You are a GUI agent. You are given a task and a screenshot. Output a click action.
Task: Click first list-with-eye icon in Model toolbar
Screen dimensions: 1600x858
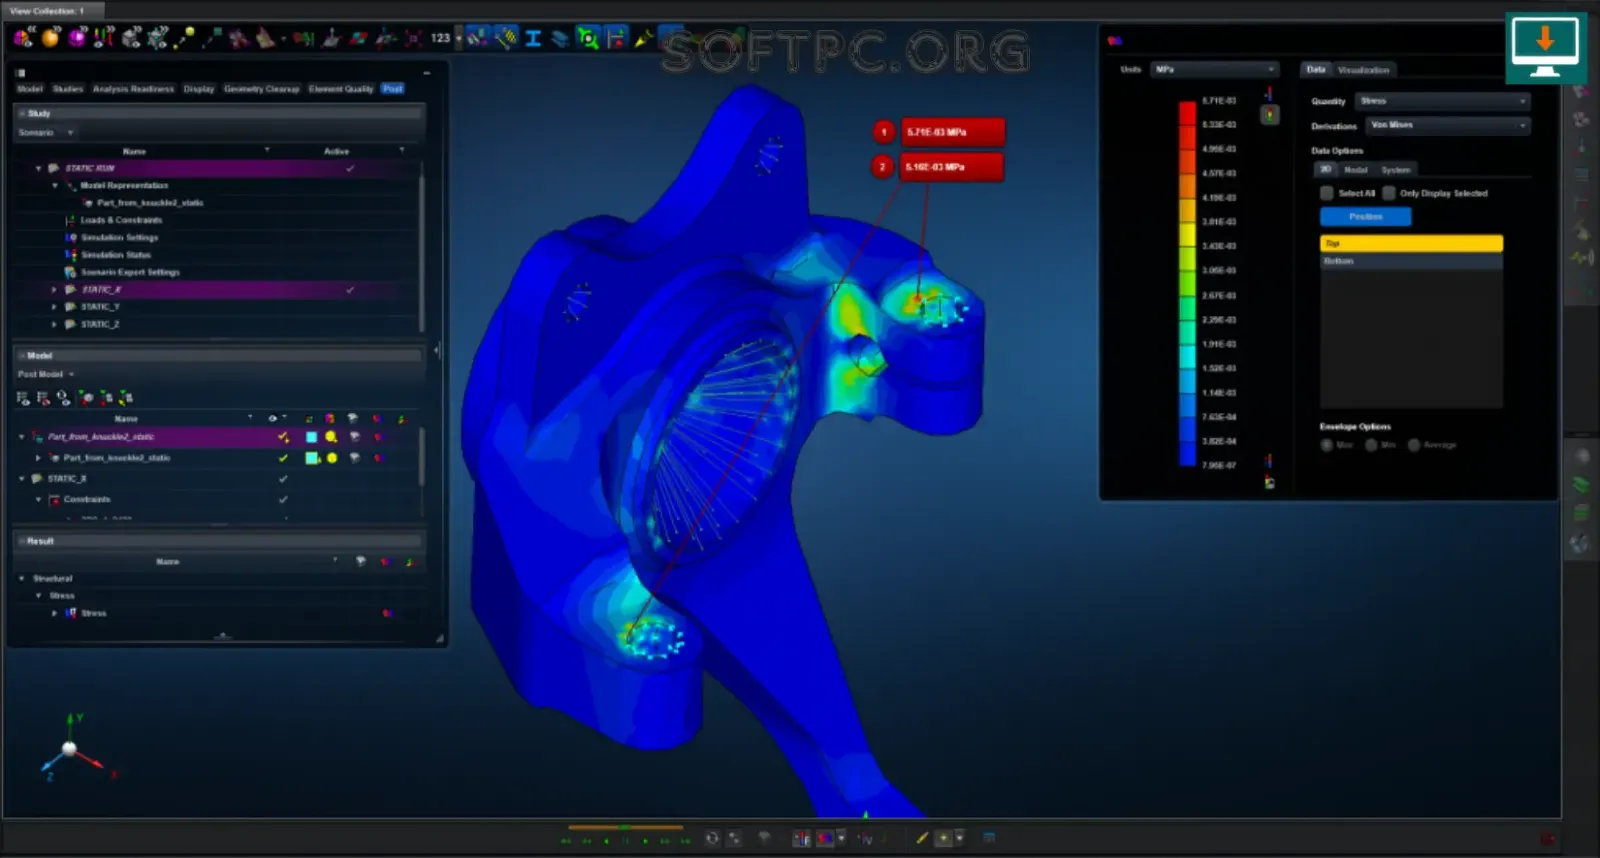point(22,398)
